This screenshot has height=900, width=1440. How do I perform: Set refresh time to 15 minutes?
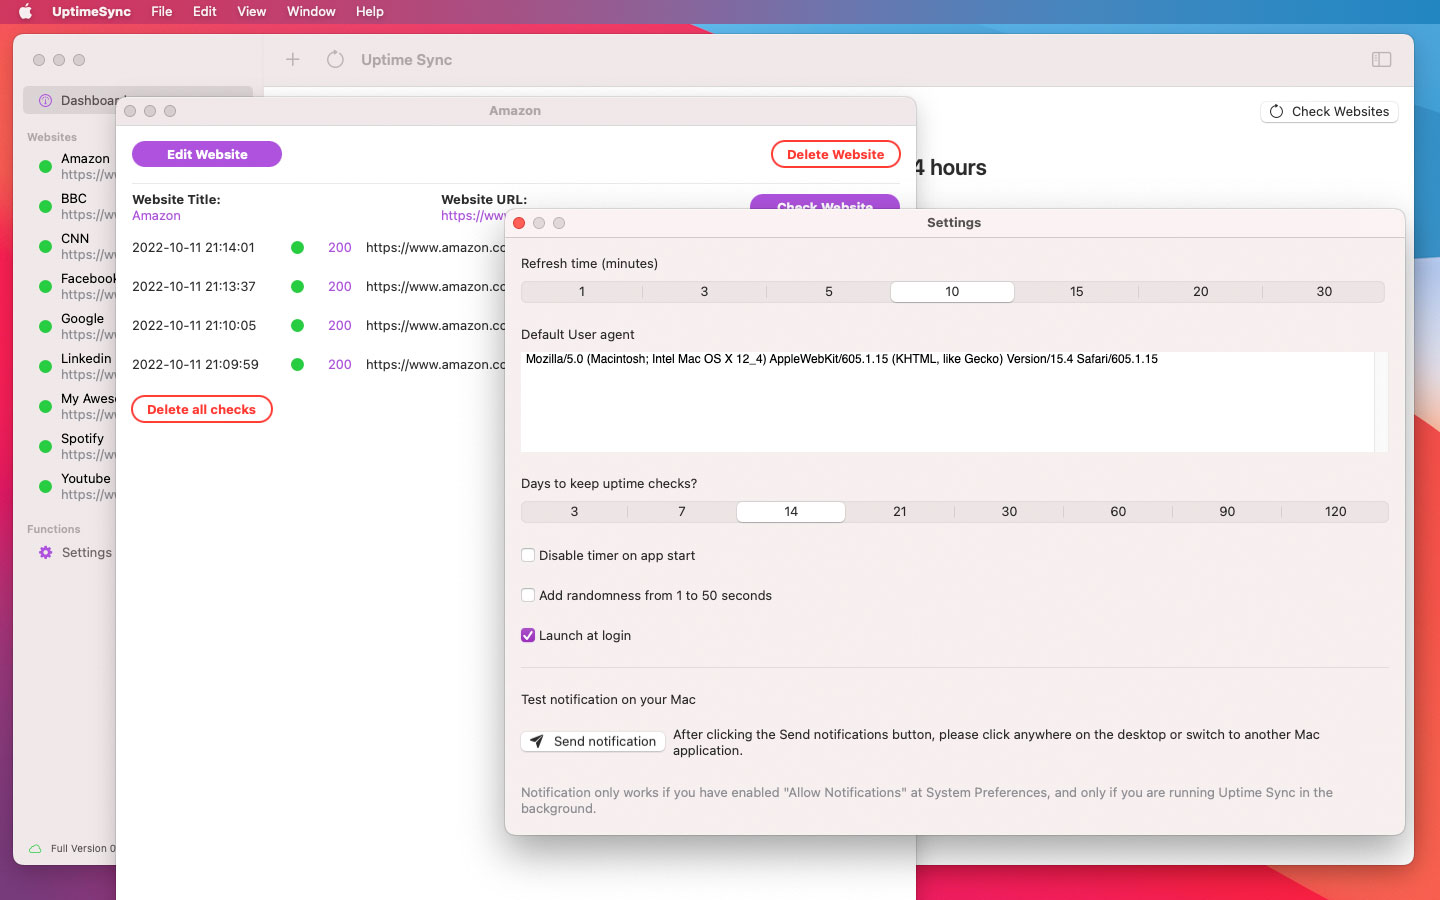(1076, 292)
